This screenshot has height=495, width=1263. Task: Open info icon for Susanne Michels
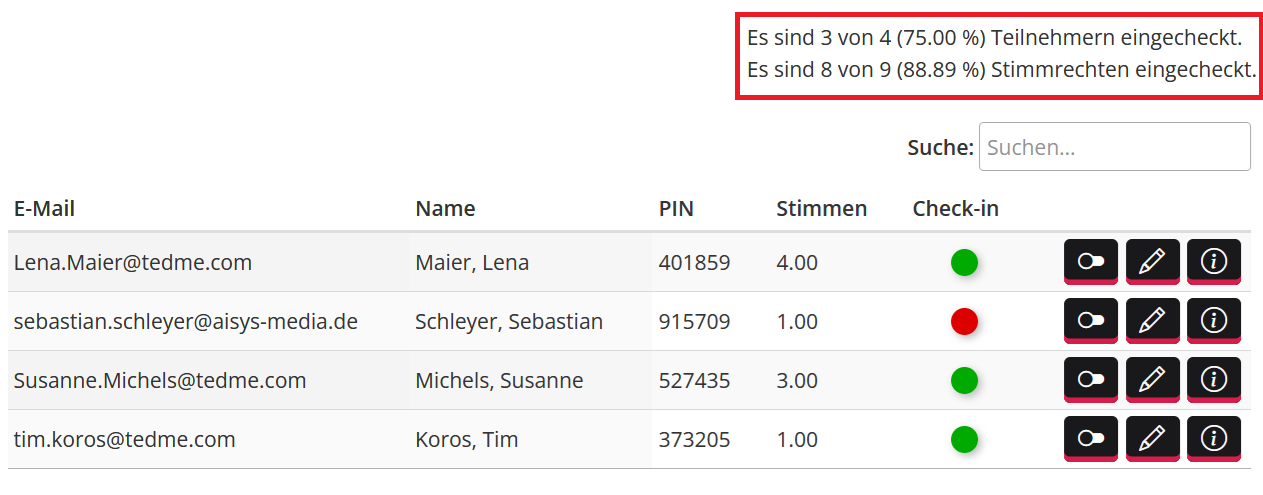point(1213,380)
